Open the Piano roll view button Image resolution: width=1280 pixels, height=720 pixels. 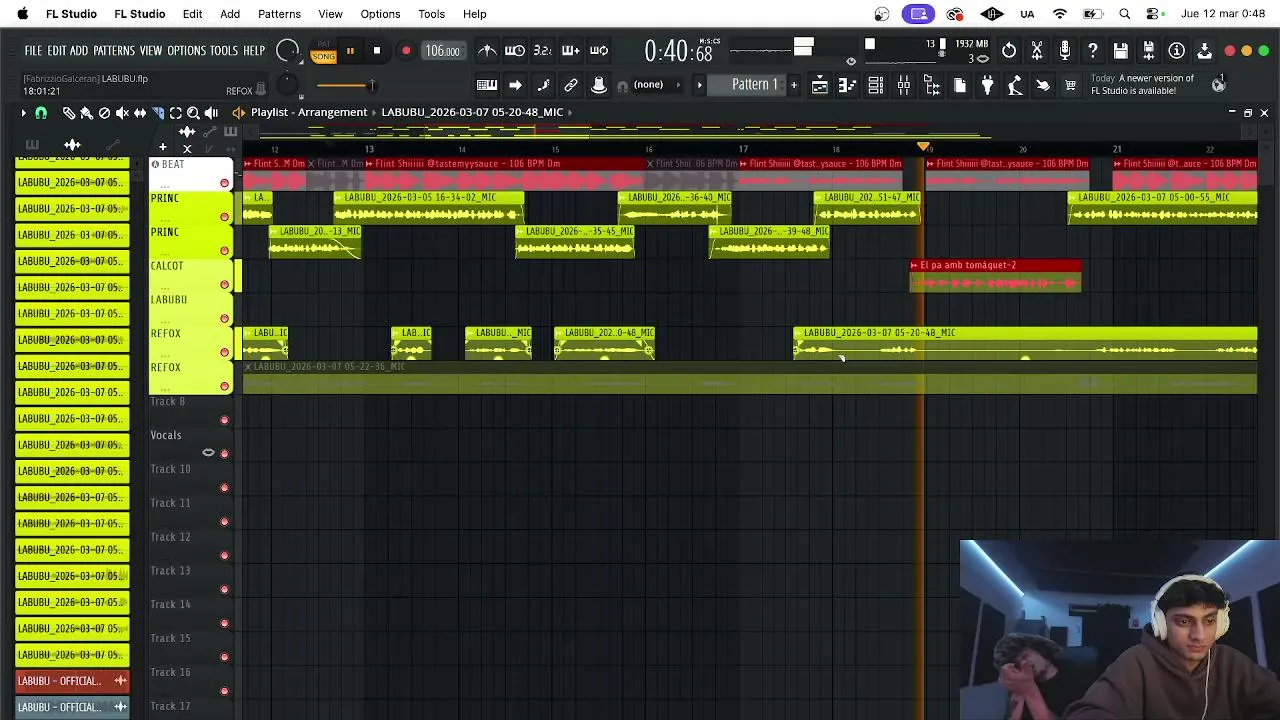(847, 85)
